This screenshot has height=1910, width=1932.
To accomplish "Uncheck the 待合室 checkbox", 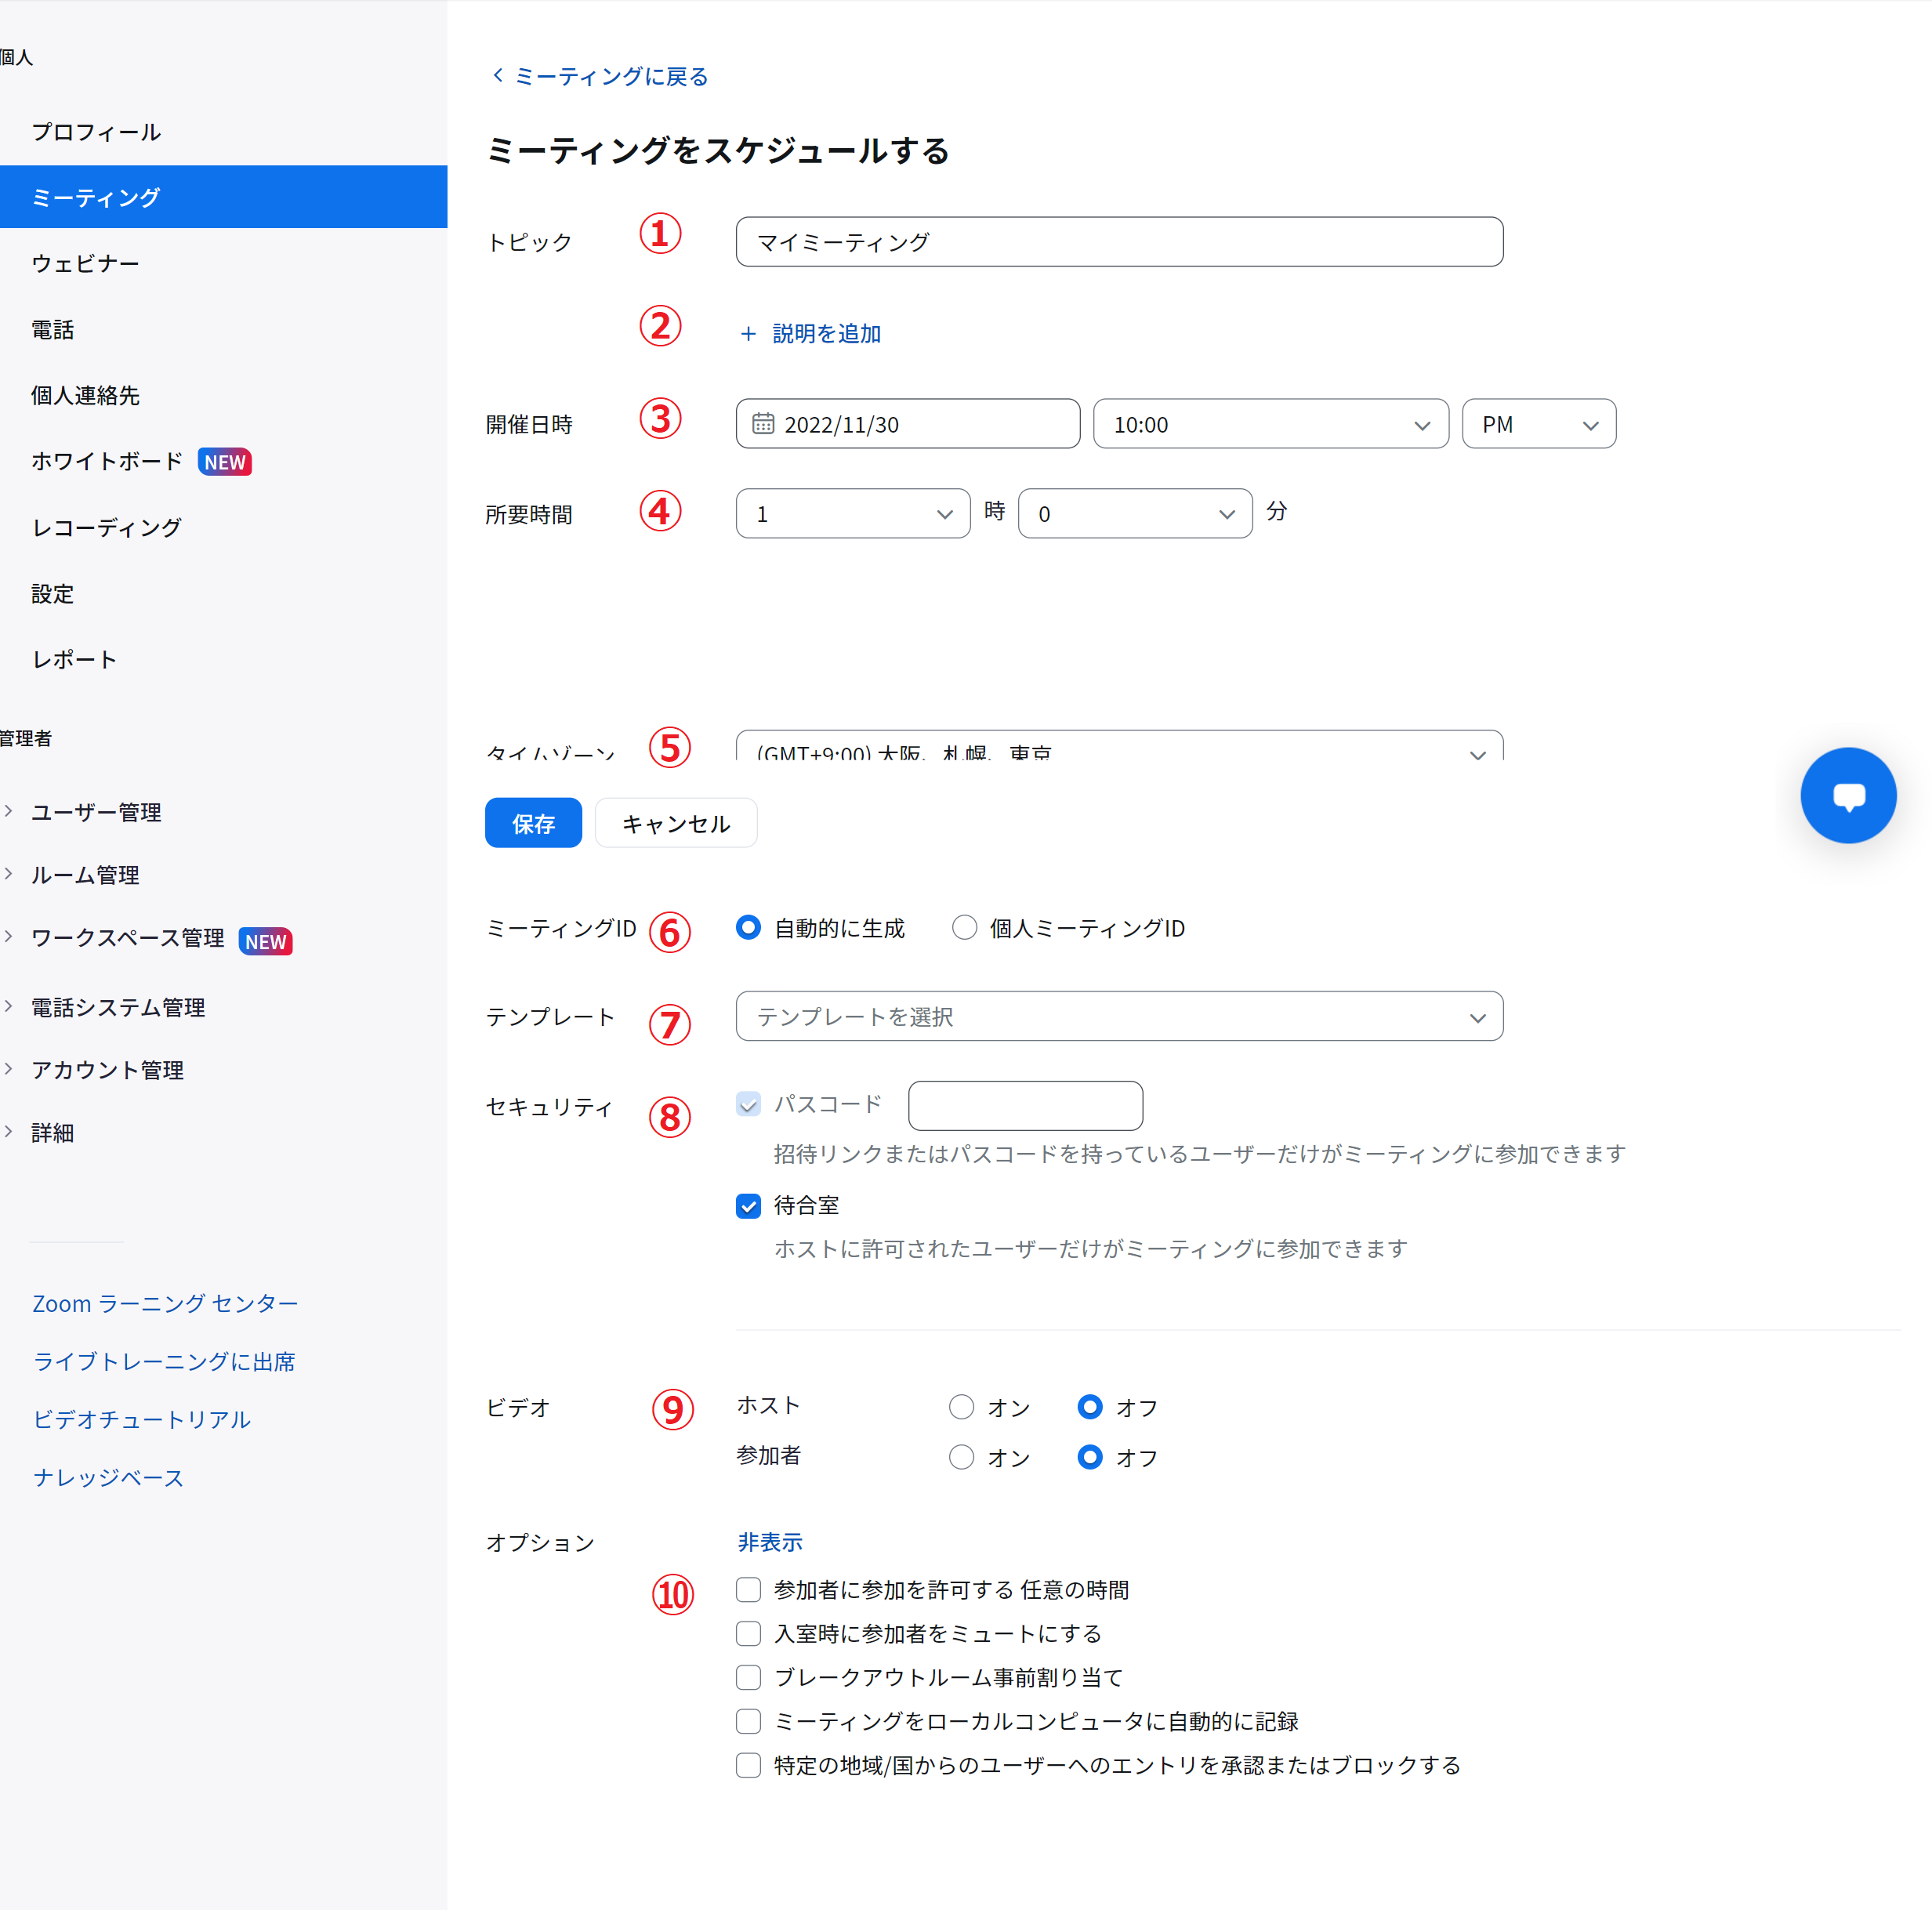I will coord(748,1206).
